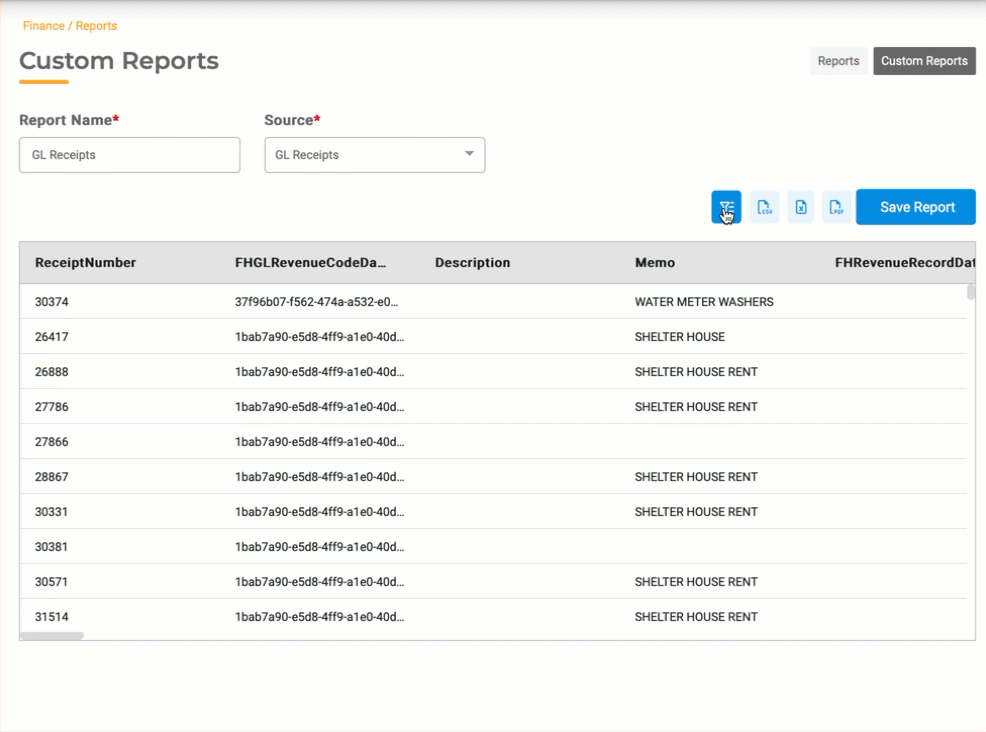Click the Report Name text field
Viewport: 986px width, 732px height.
tap(130, 155)
